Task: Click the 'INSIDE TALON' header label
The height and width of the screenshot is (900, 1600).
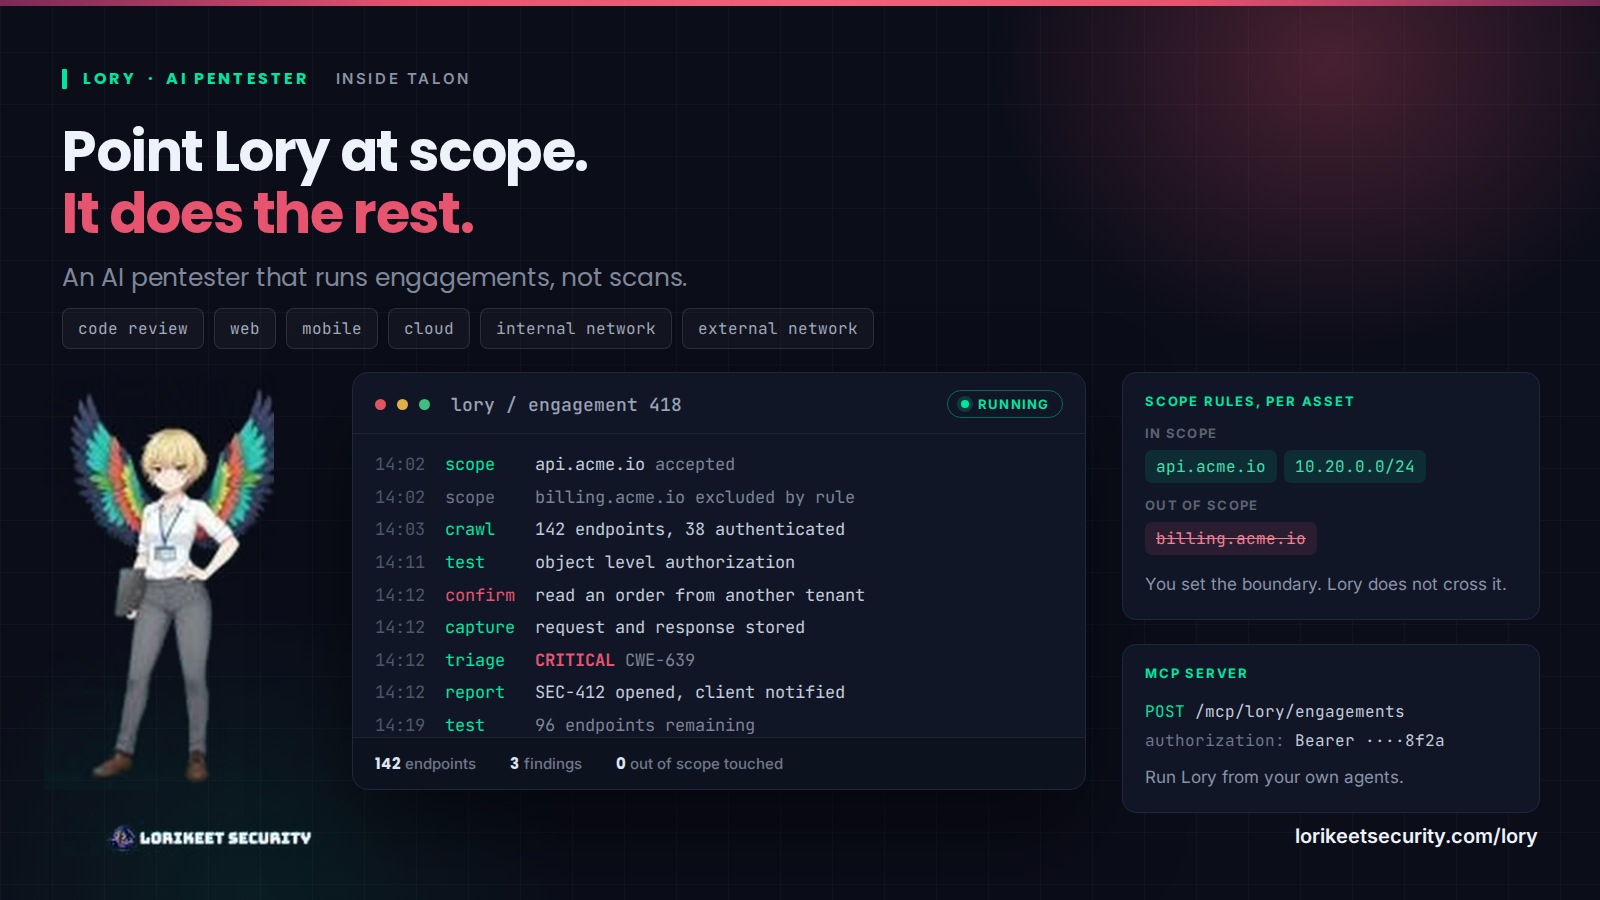Action: click(x=403, y=79)
